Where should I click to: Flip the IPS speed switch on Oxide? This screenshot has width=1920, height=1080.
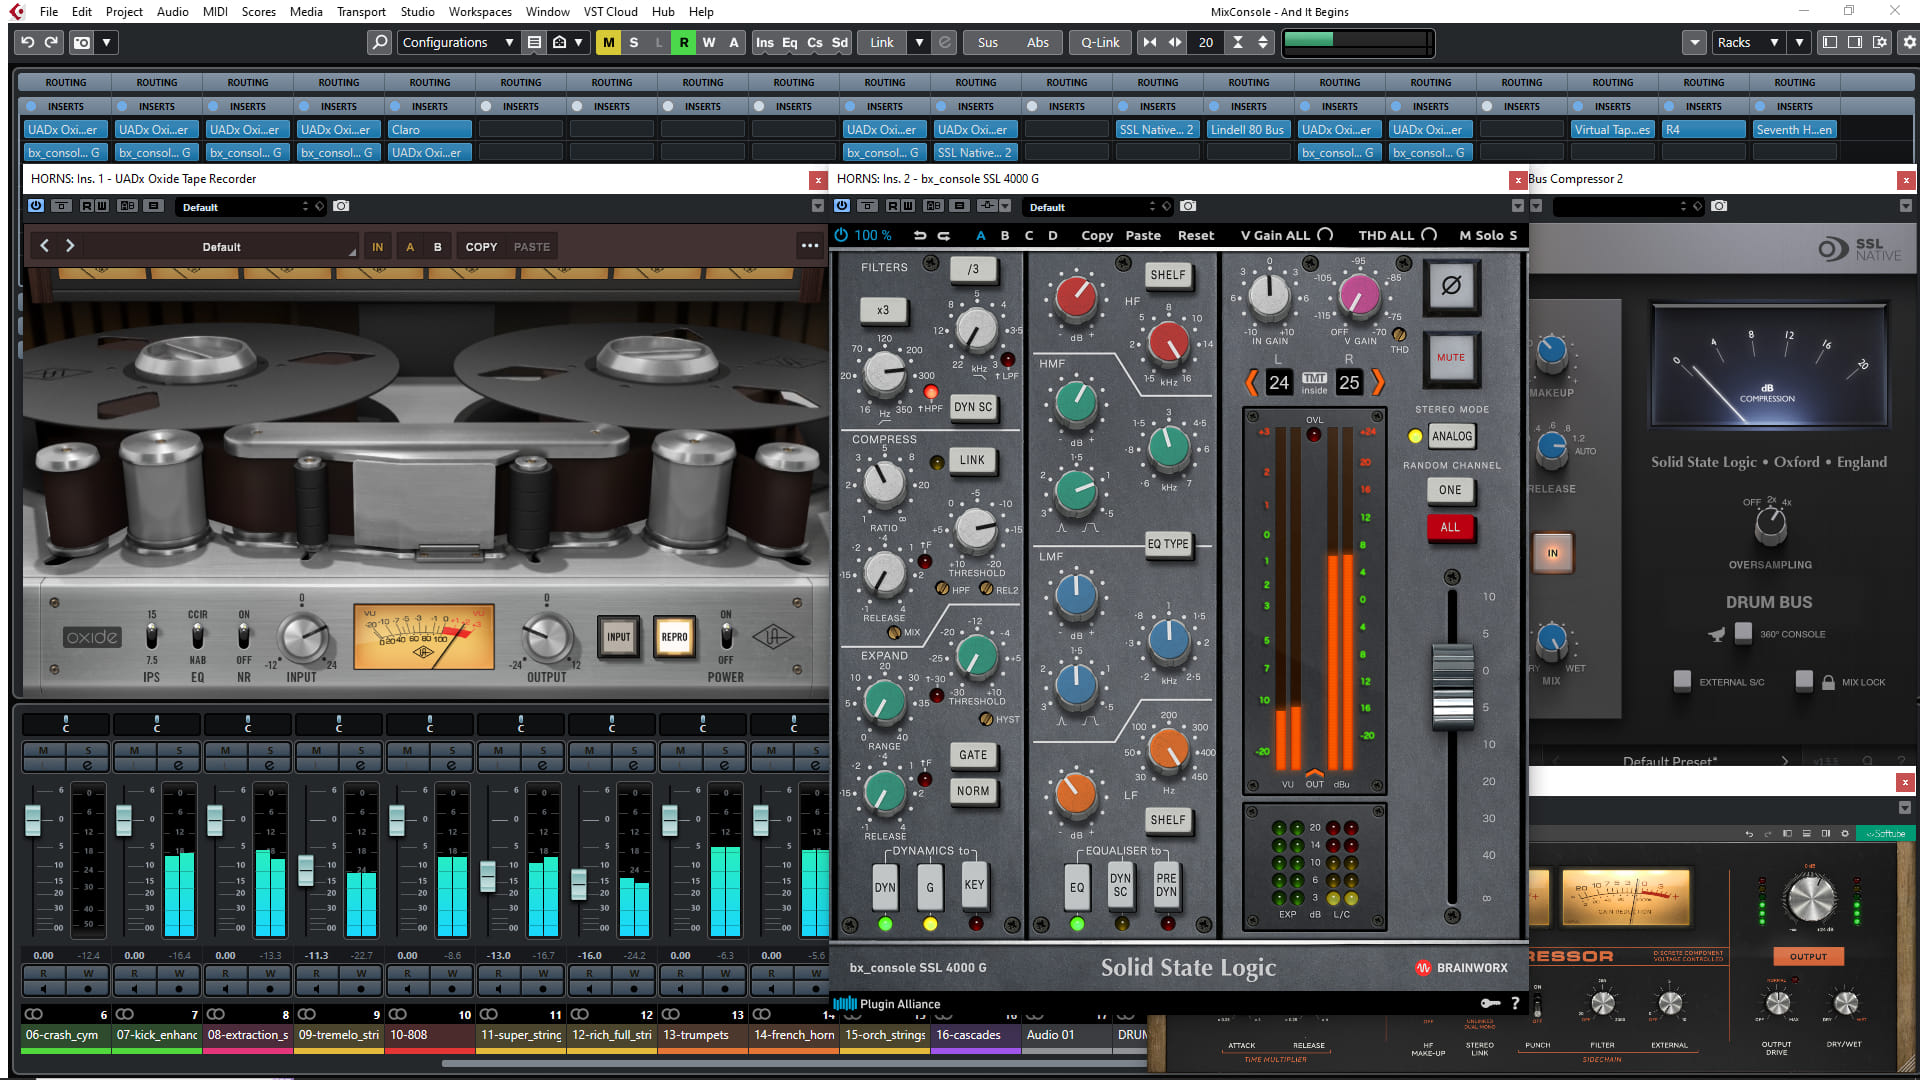coord(151,636)
